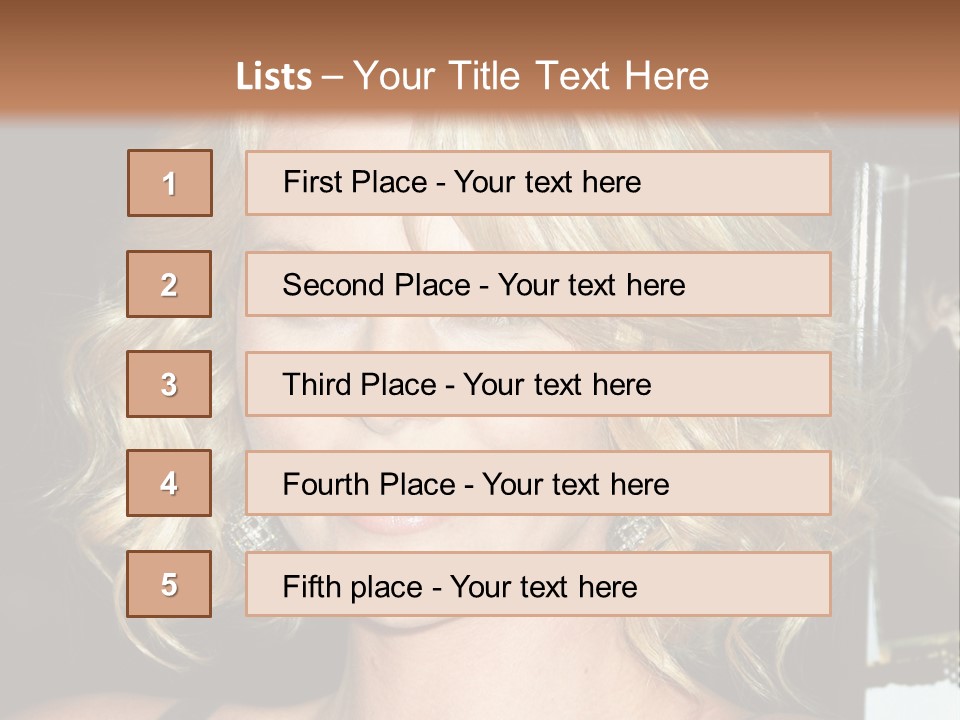Select the number 4 box

169,483
